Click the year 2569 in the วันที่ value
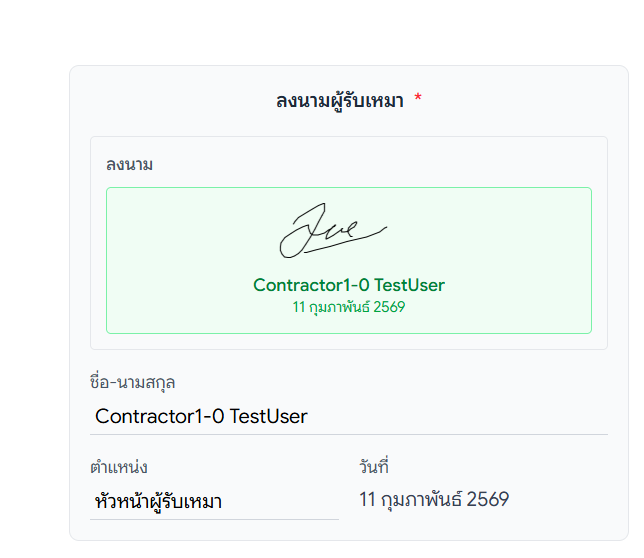This screenshot has height=558, width=644. pos(488,499)
